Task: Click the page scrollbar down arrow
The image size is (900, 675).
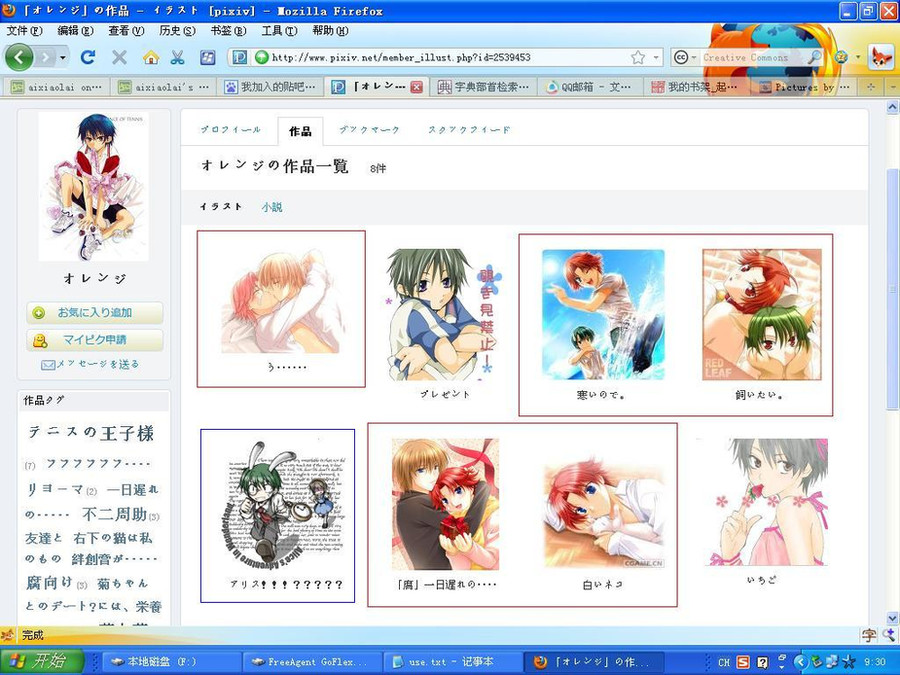Action: 893,618
